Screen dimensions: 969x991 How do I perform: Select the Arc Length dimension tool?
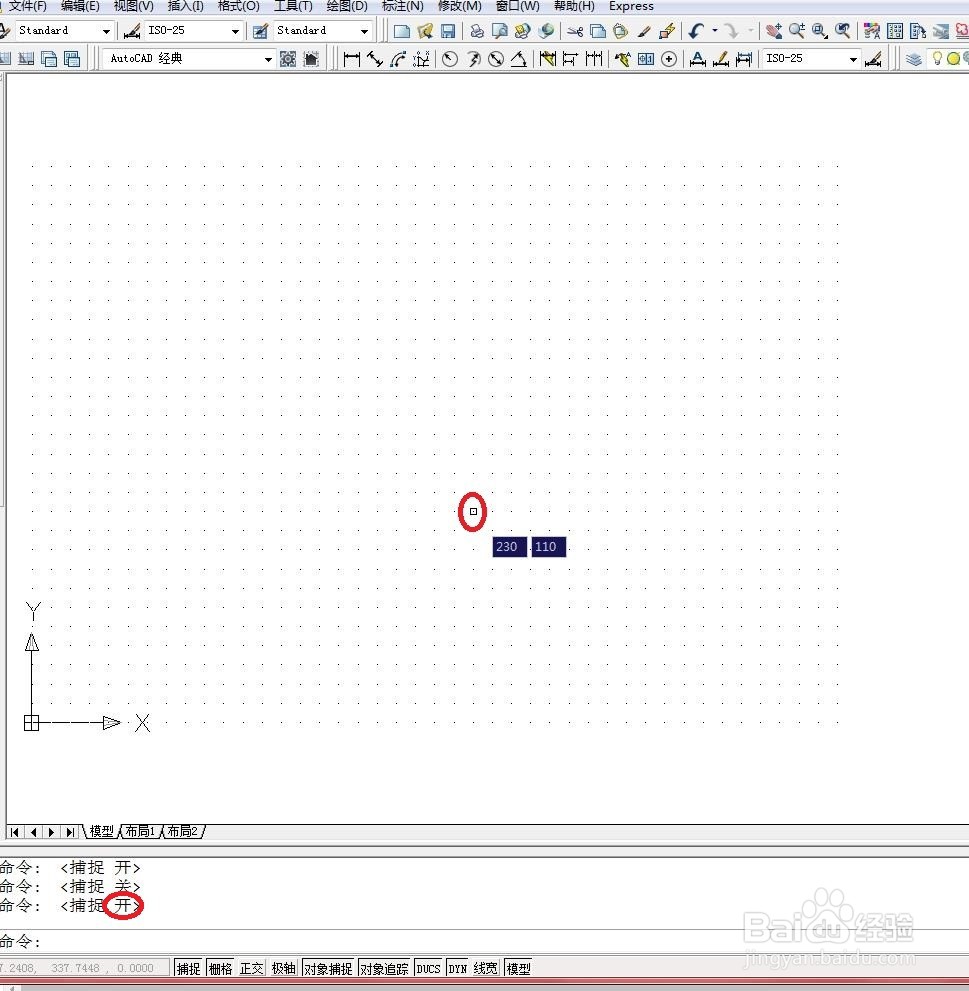pos(398,59)
